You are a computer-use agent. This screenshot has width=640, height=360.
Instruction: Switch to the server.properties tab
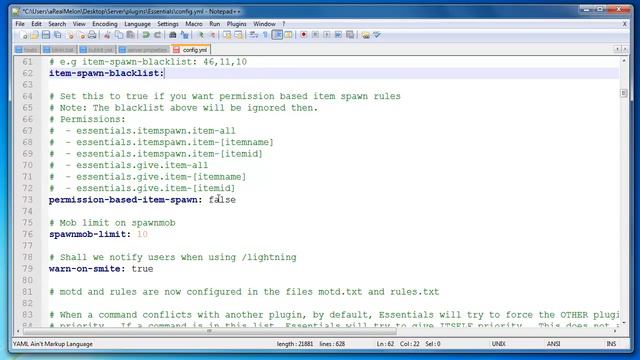pos(143,50)
